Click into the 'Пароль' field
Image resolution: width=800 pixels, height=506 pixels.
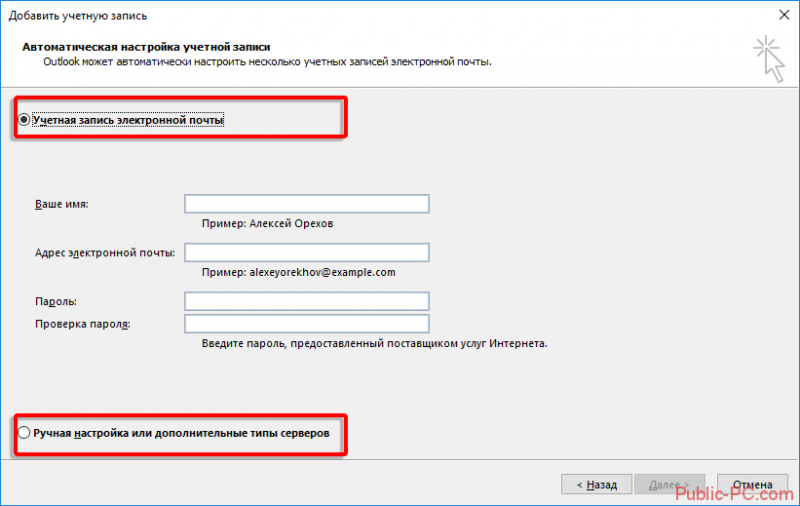click(307, 301)
